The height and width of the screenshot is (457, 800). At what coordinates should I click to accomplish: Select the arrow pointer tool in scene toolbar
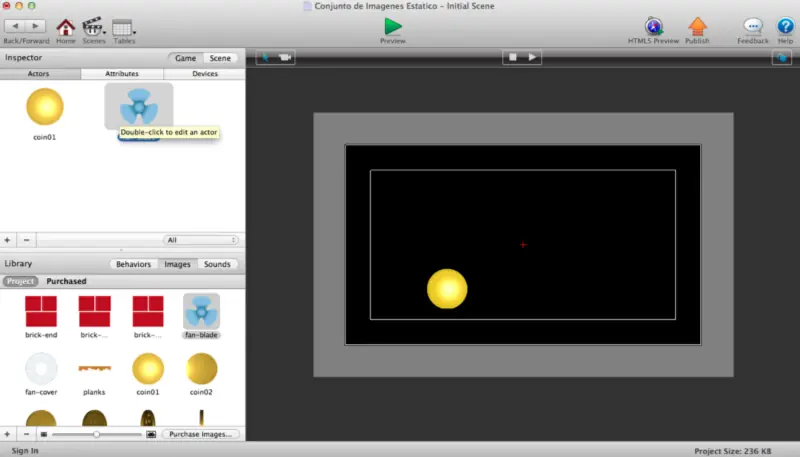(265, 57)
